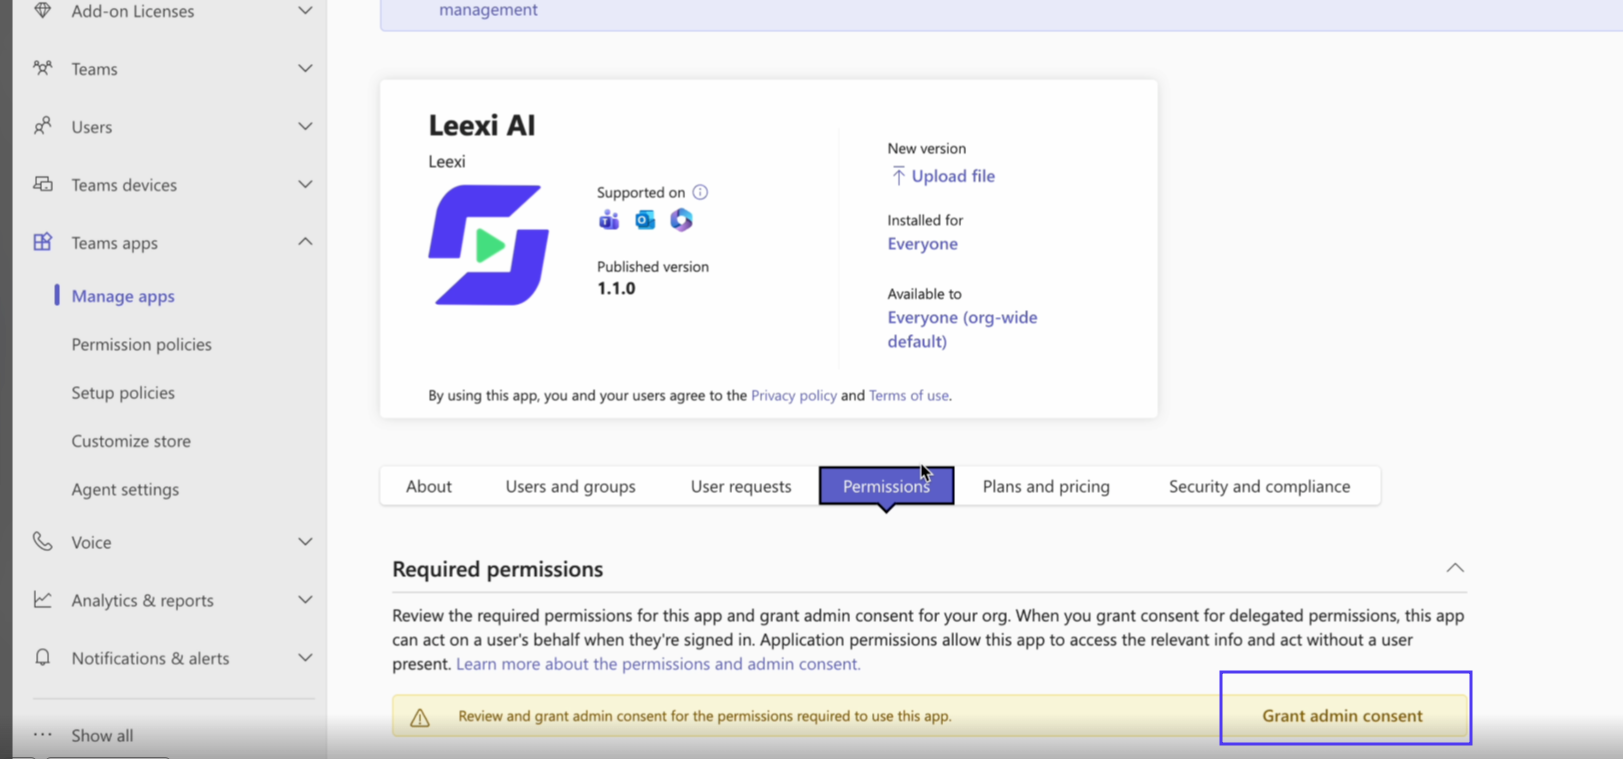
Task: Click the Teams apps sidebar icon
Action: click(42, 242)
